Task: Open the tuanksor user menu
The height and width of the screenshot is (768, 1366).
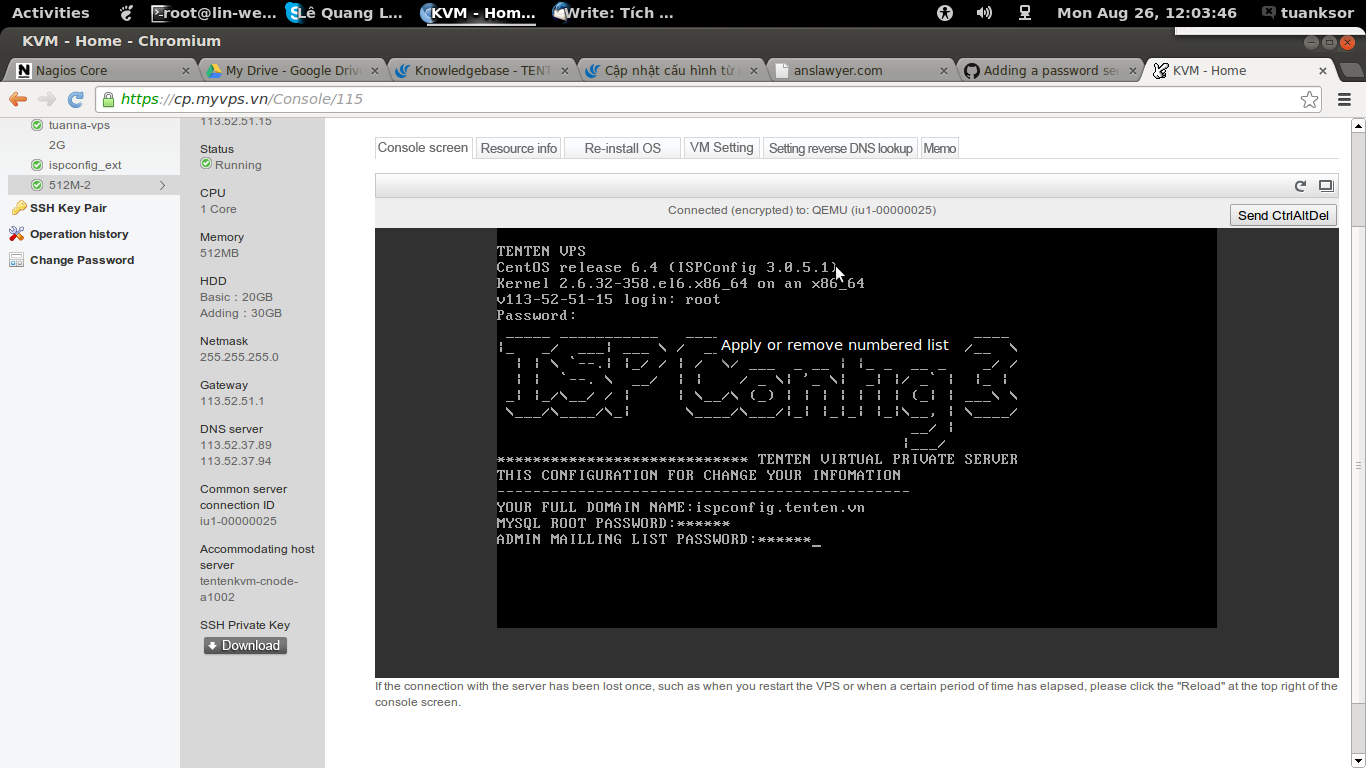Action: pyautogui.click(x=1308, y=13)
